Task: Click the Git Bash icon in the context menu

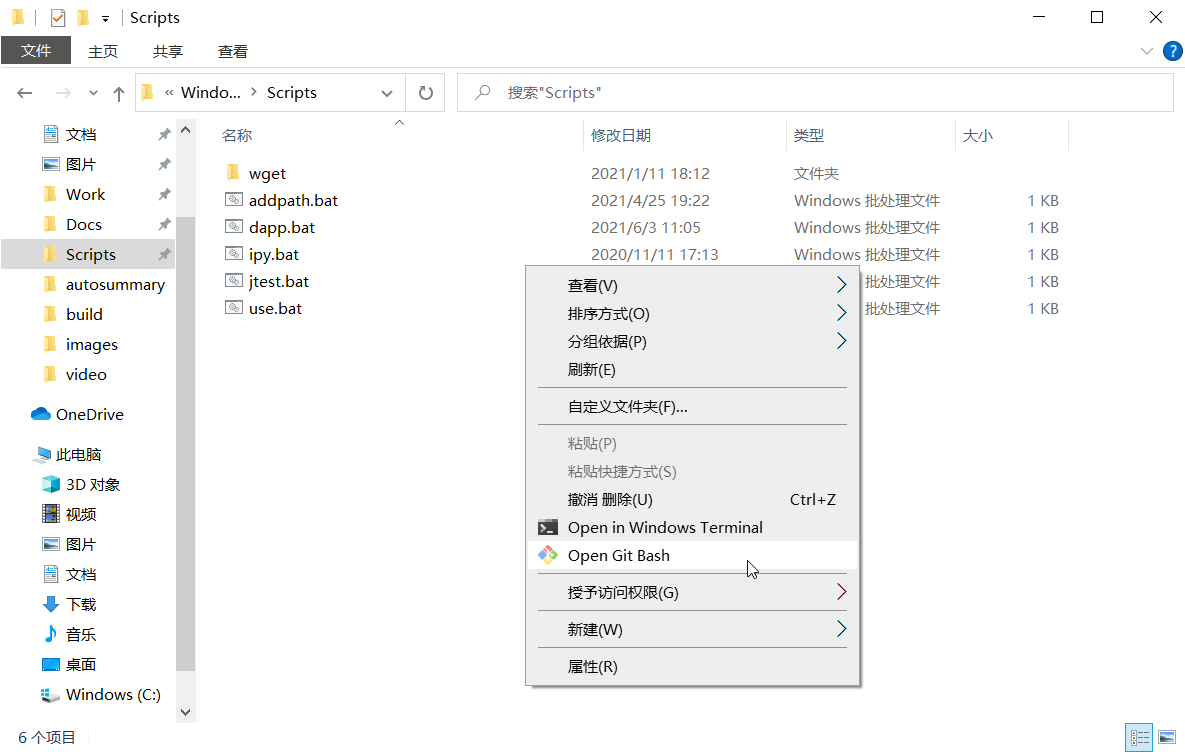Action: (547, 555)
